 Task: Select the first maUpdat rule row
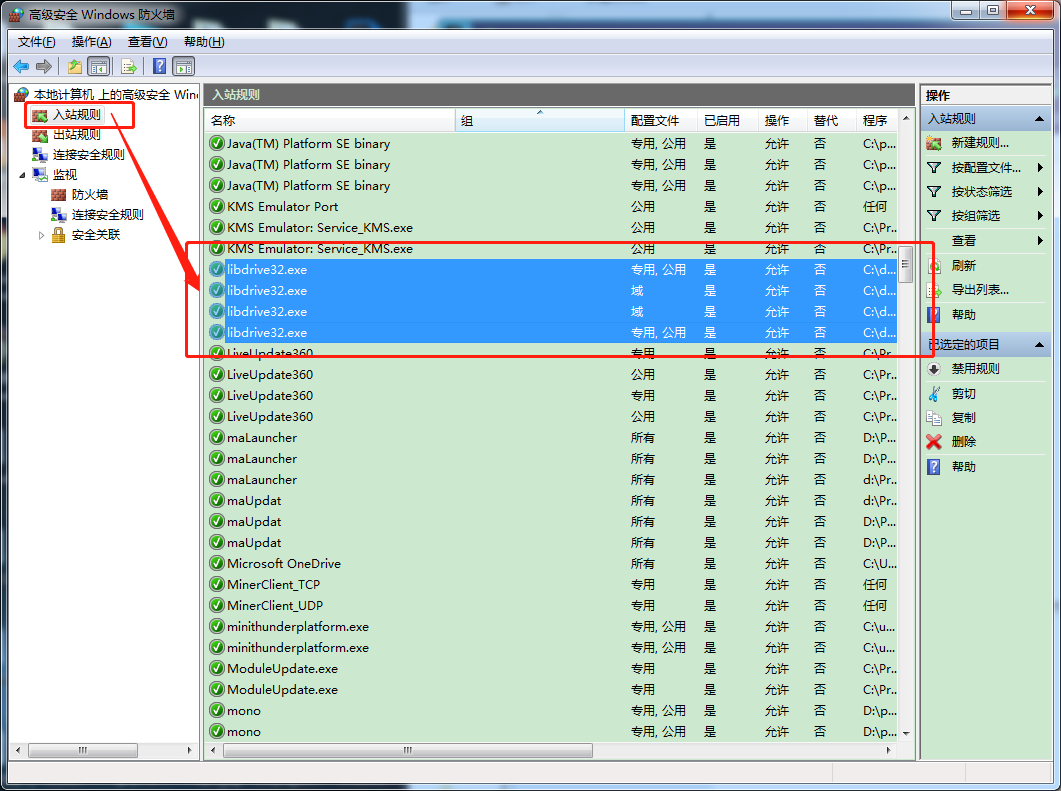pos(552,501)
